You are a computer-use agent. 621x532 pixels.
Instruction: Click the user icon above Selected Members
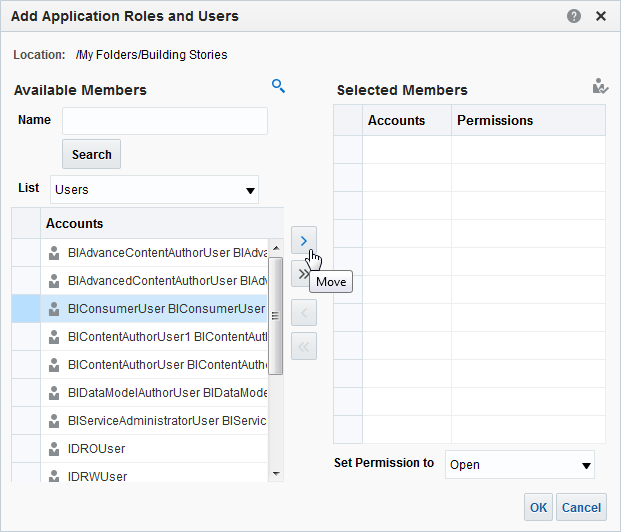pos(599,88)
